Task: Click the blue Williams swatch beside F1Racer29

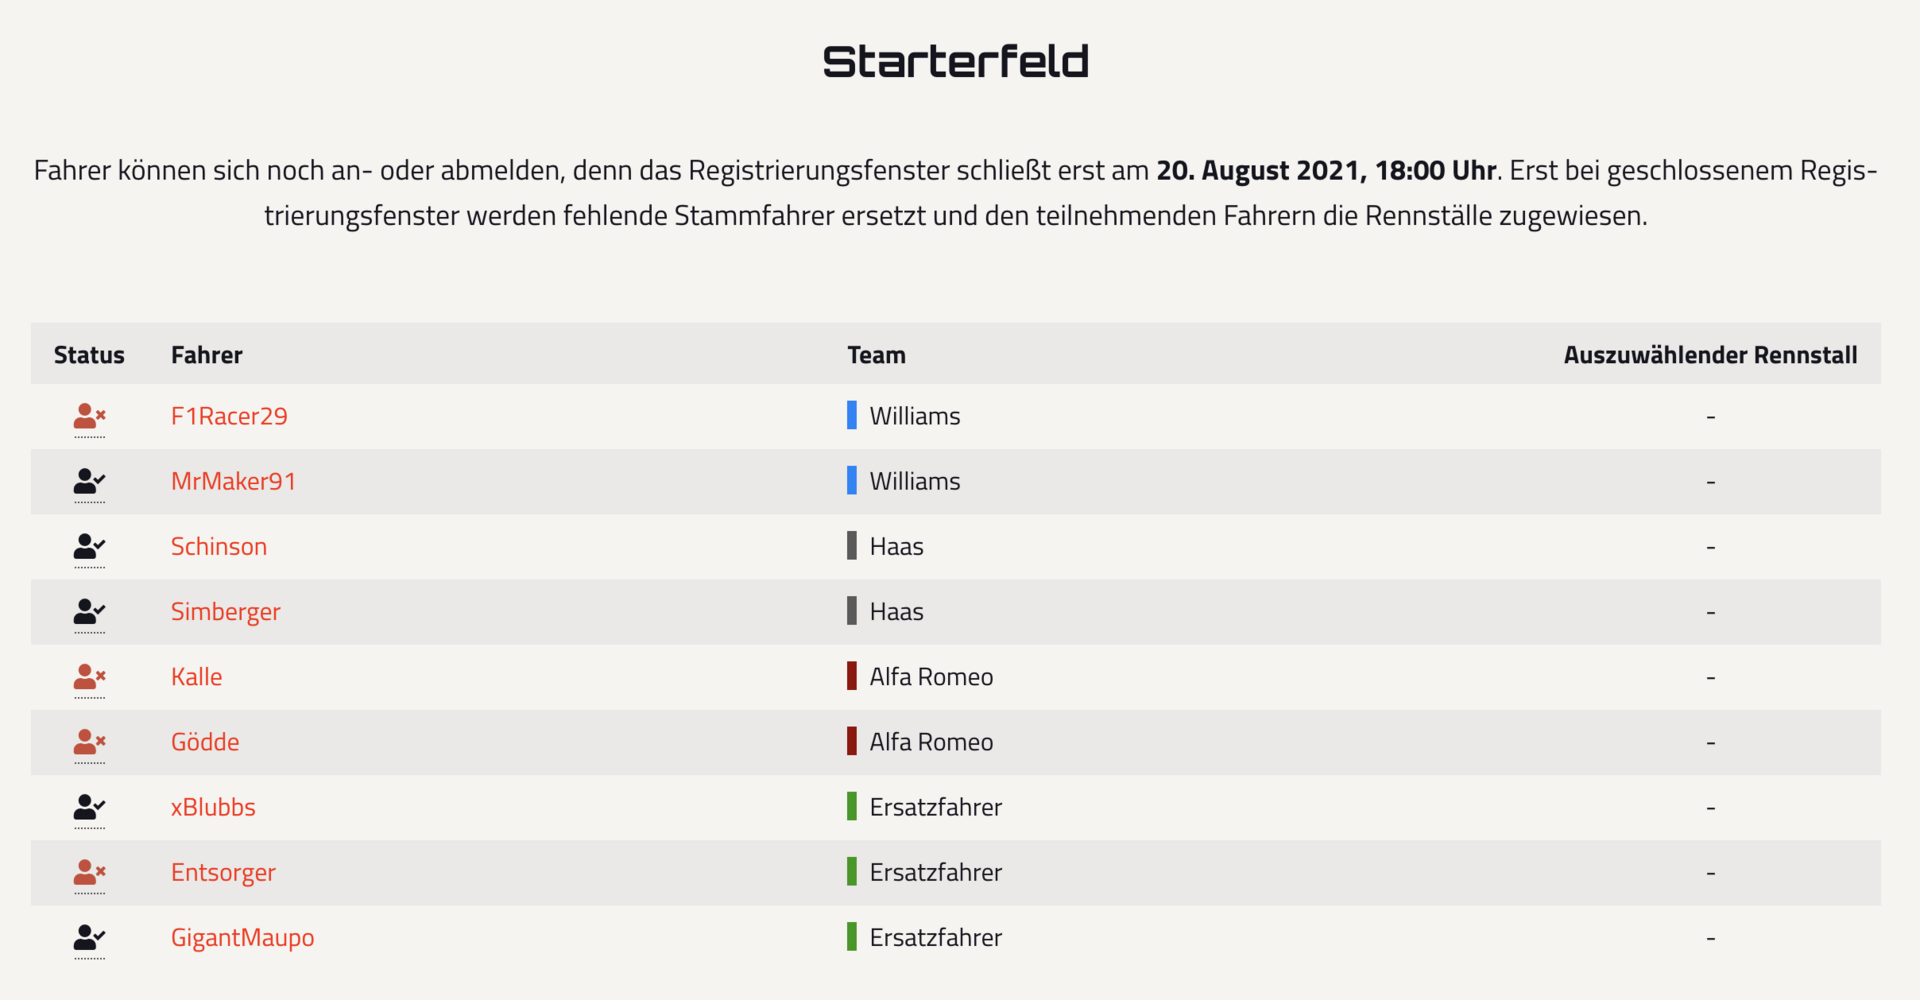Action: (852, 415)
